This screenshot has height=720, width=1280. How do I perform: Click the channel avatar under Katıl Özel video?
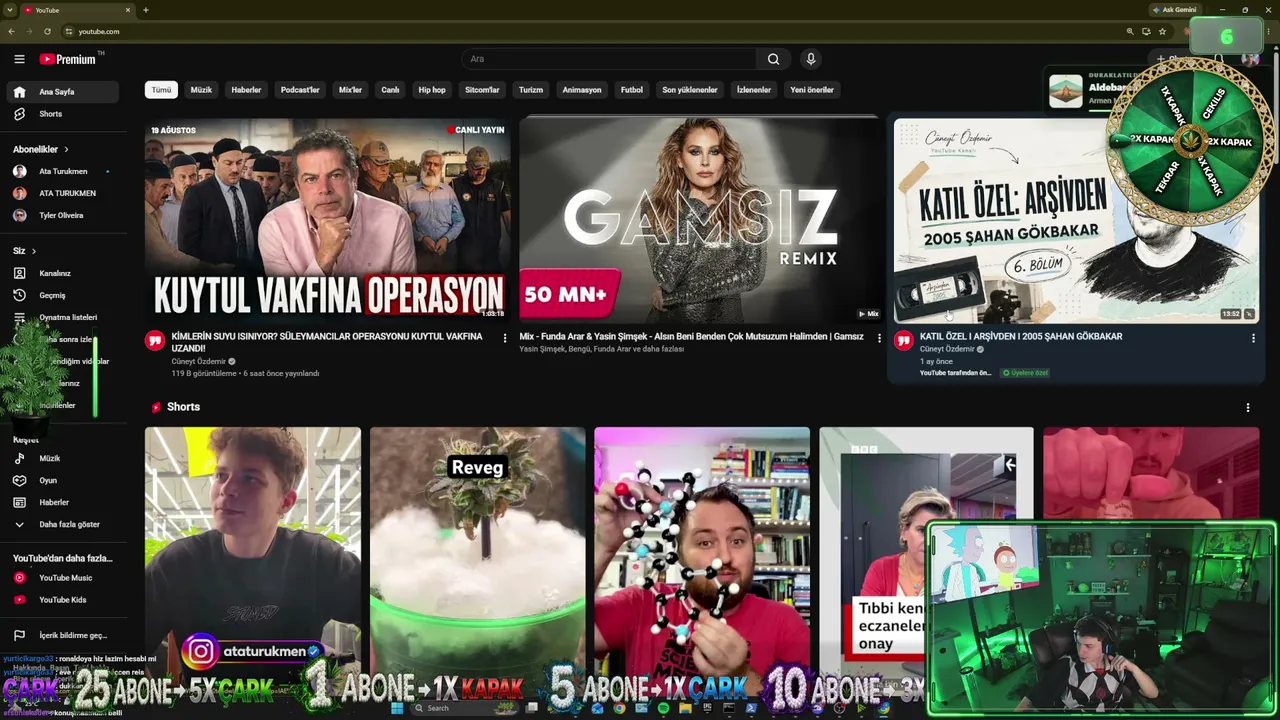pos(903,341)
